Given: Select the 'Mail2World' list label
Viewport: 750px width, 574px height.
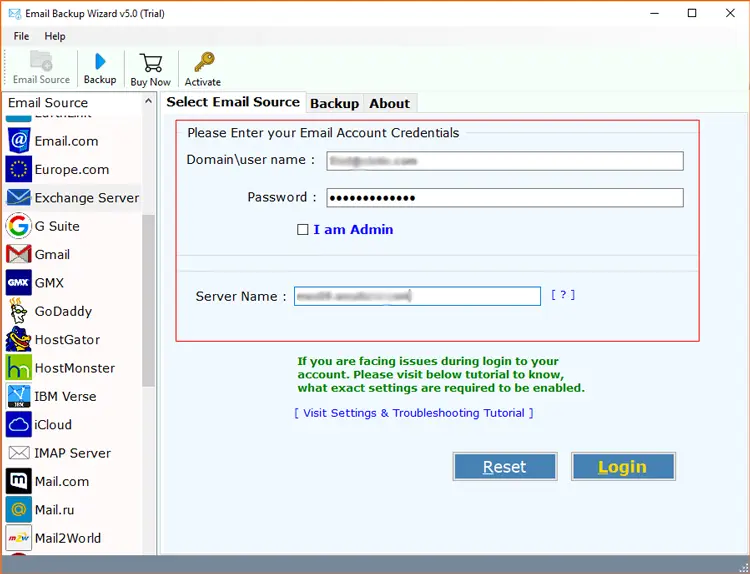Looking at the screenshot, I should click(x=67, y=538).
